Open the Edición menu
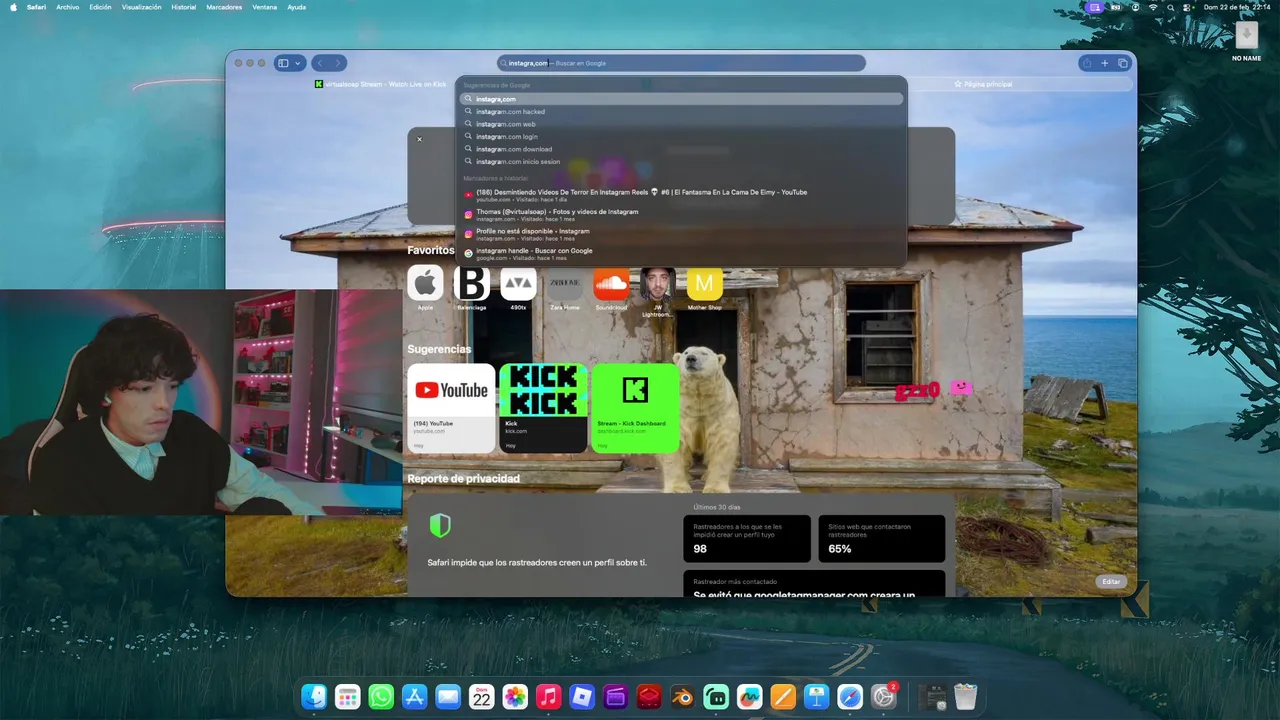This screenshot has width=1280, height=720. (100, 7)
